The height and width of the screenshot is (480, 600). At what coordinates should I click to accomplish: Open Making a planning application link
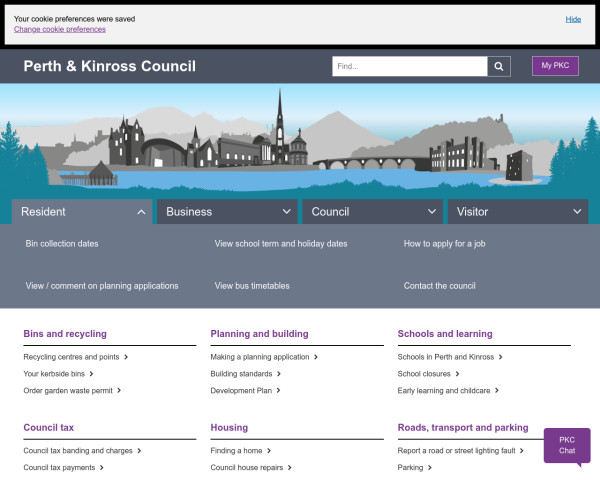pos(260,357)
